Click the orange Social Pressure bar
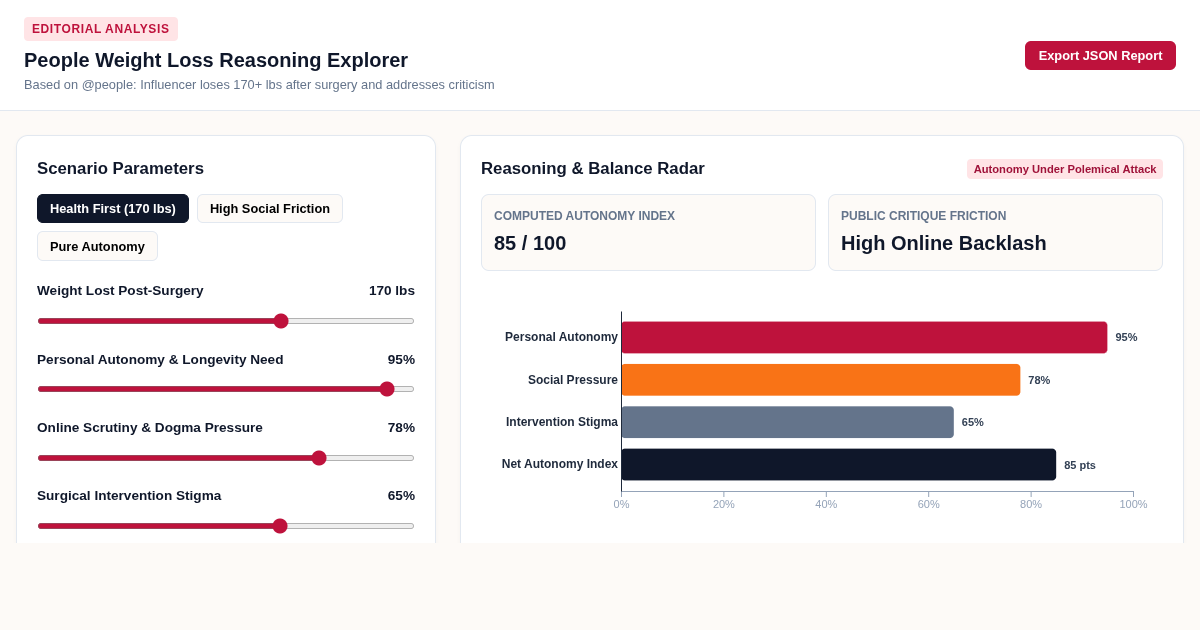 point(821,380)
